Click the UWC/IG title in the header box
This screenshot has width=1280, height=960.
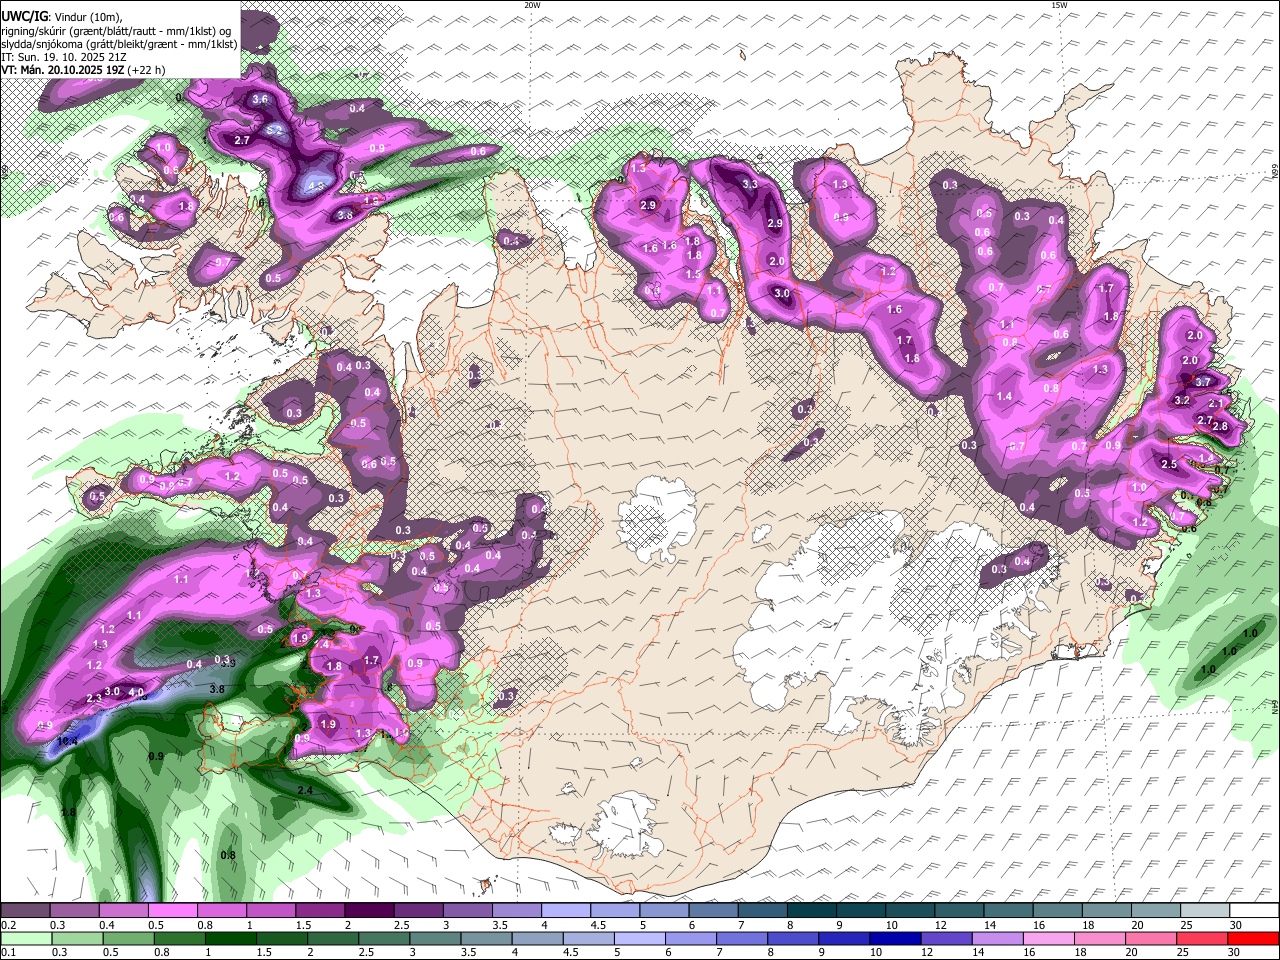tap(24, 17)
